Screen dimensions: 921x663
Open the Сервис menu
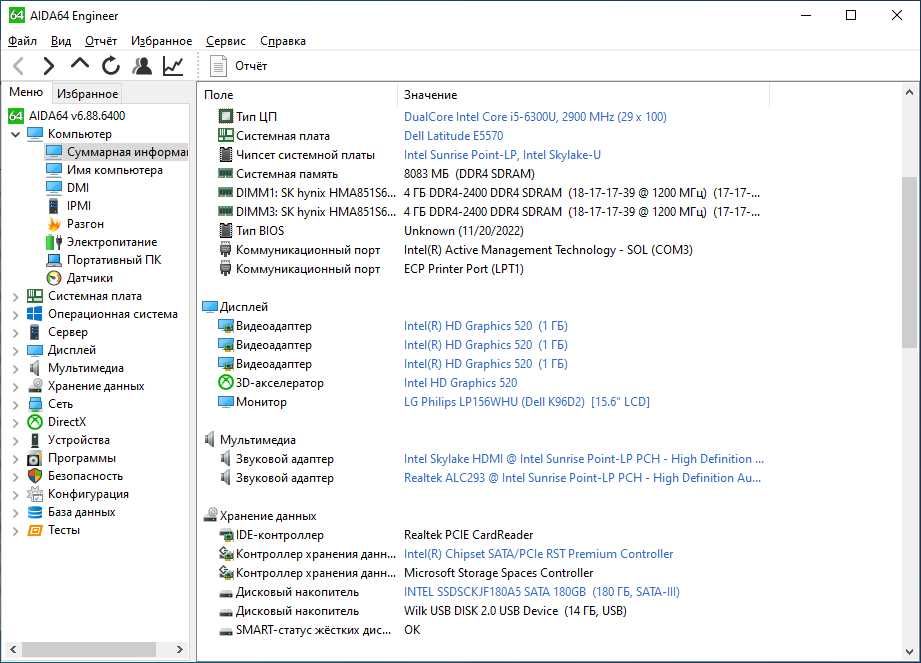click(226, 41)
